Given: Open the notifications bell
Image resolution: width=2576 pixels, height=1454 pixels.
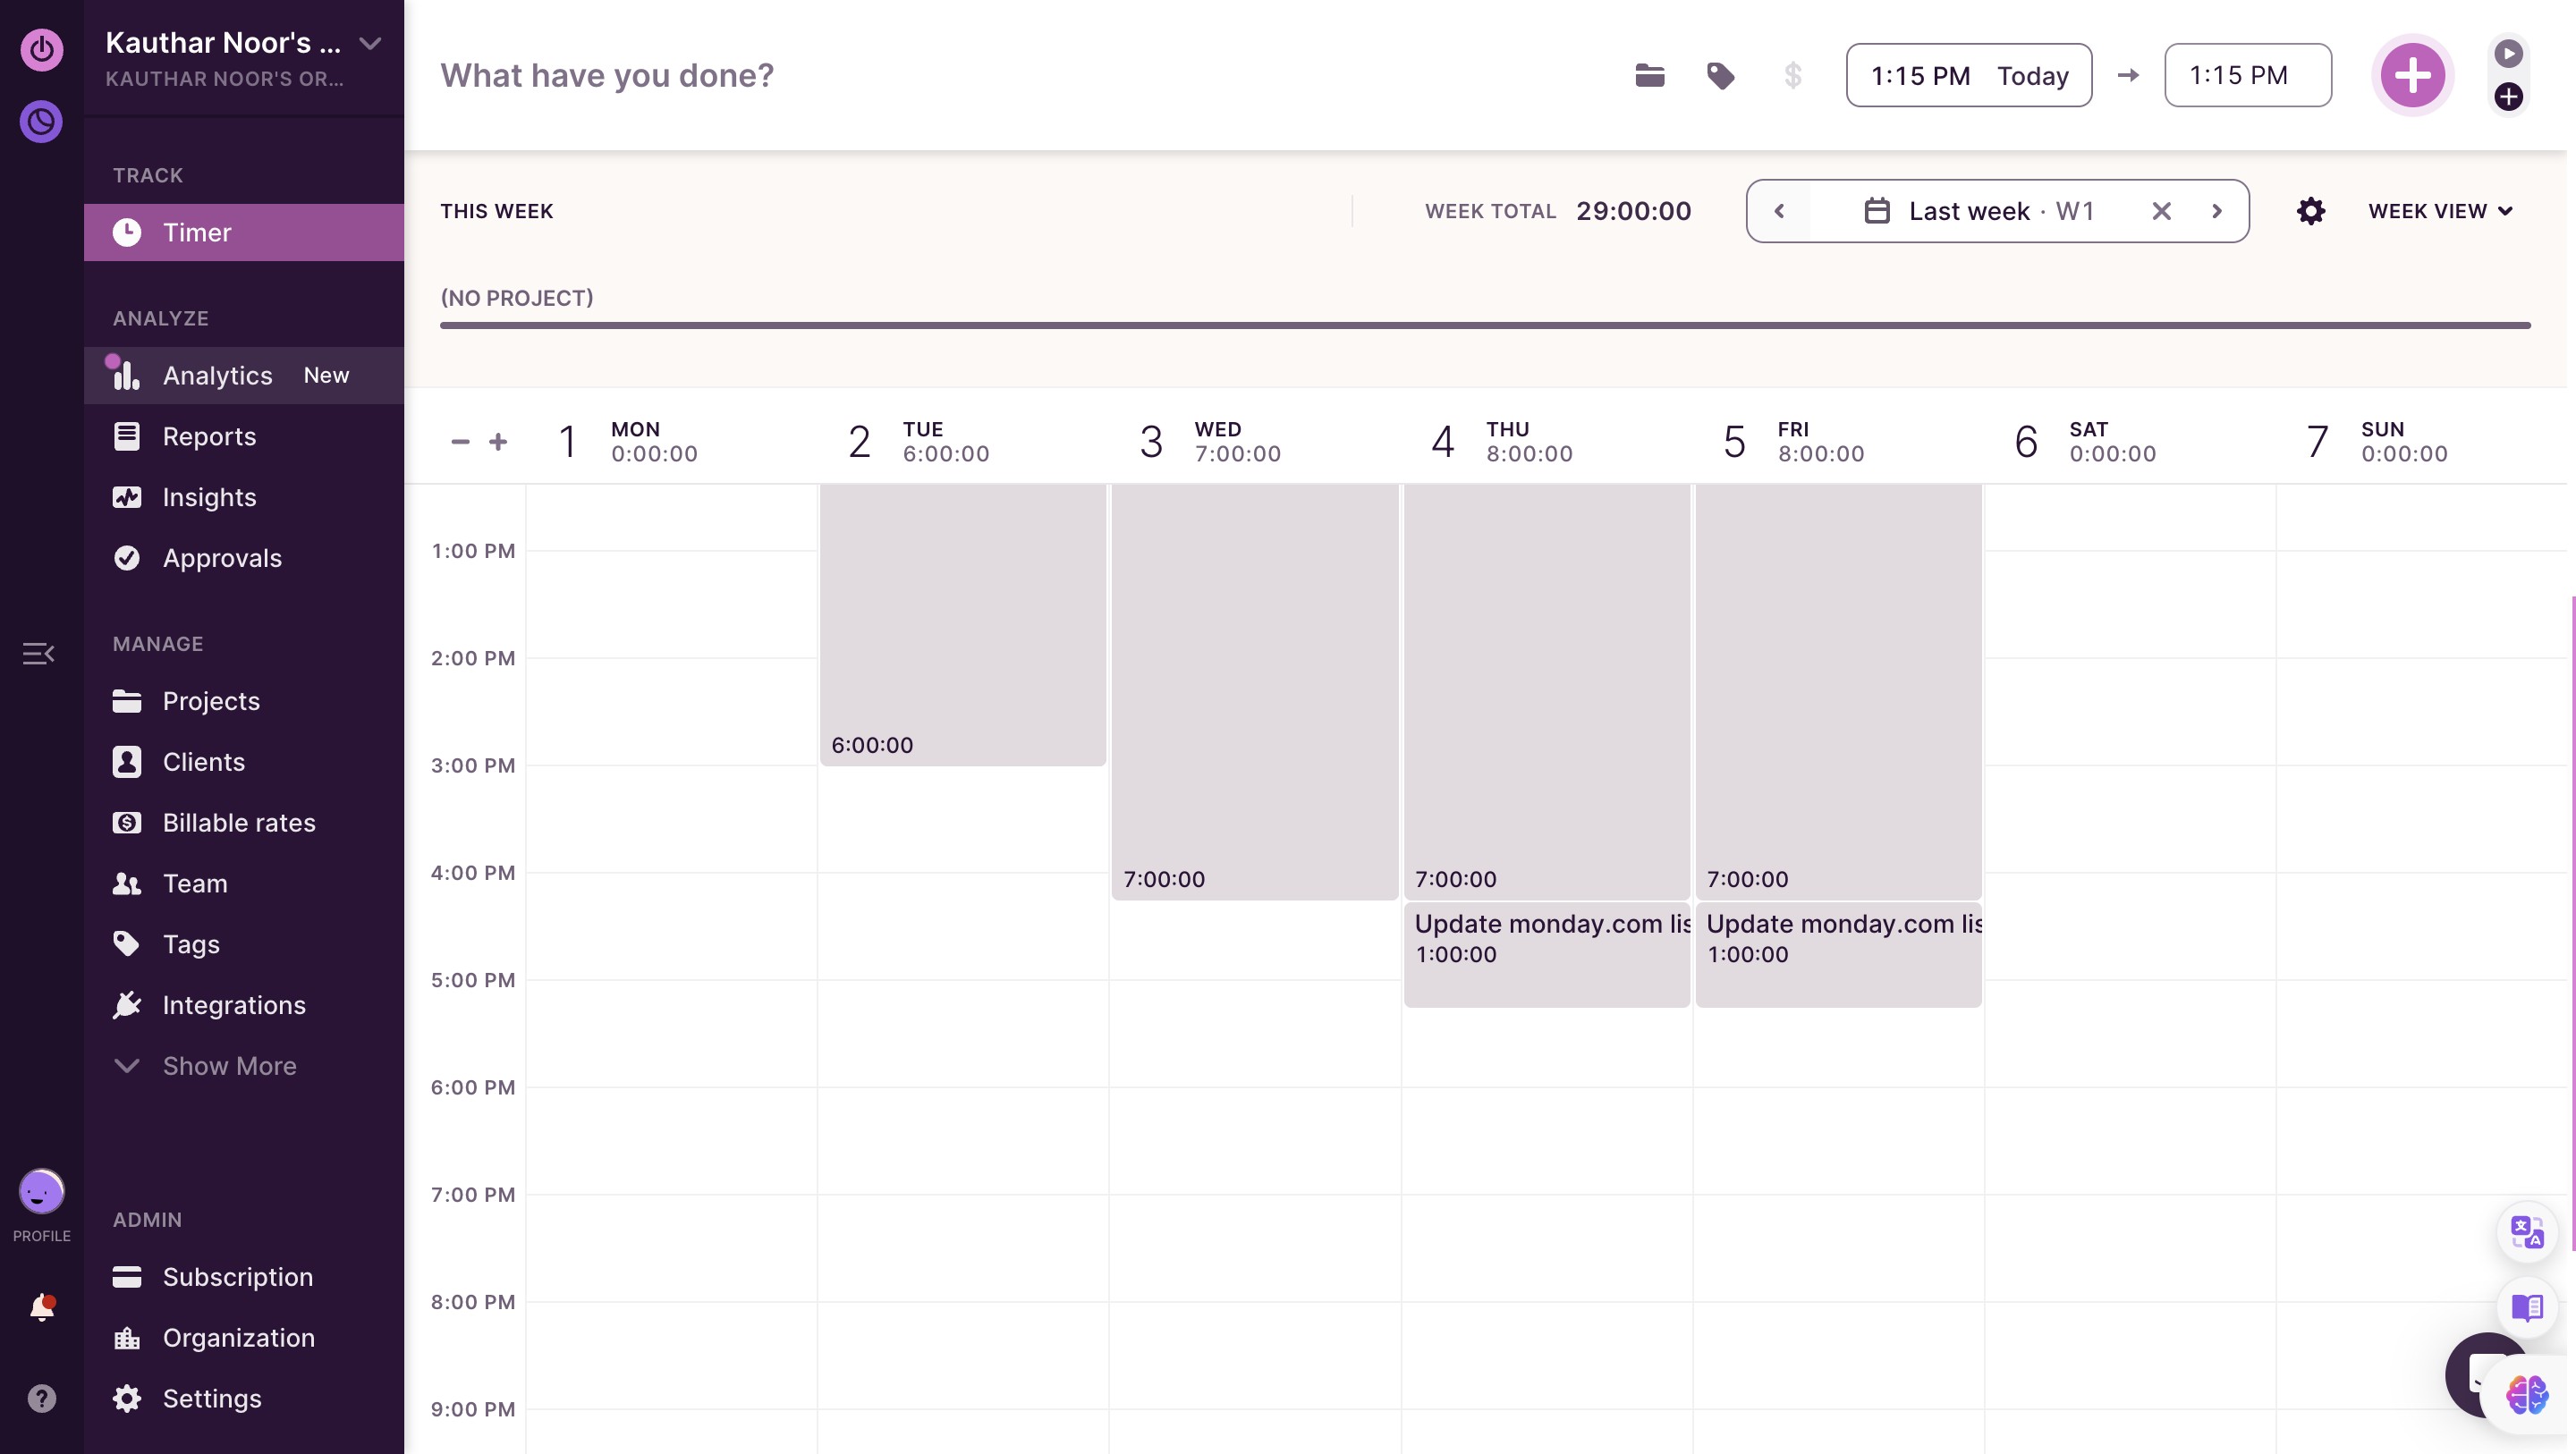Looking at the screenshot, I should [41, 1307].
